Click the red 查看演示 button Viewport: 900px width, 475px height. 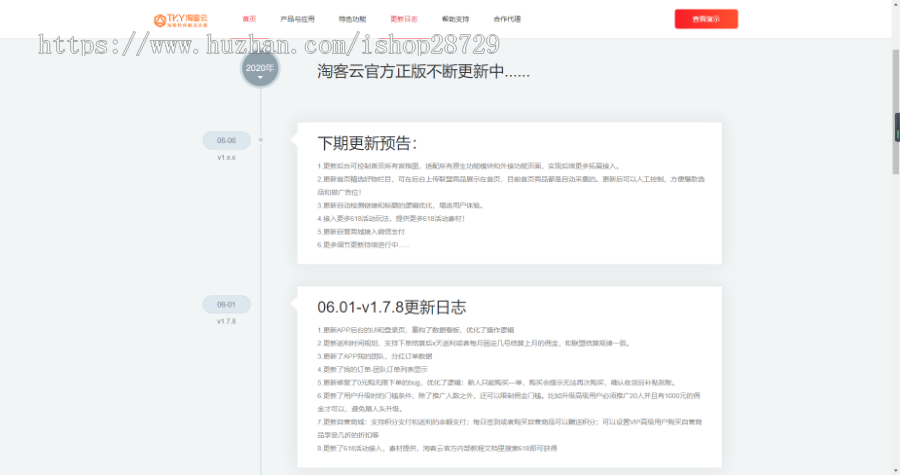coord(706,19)
